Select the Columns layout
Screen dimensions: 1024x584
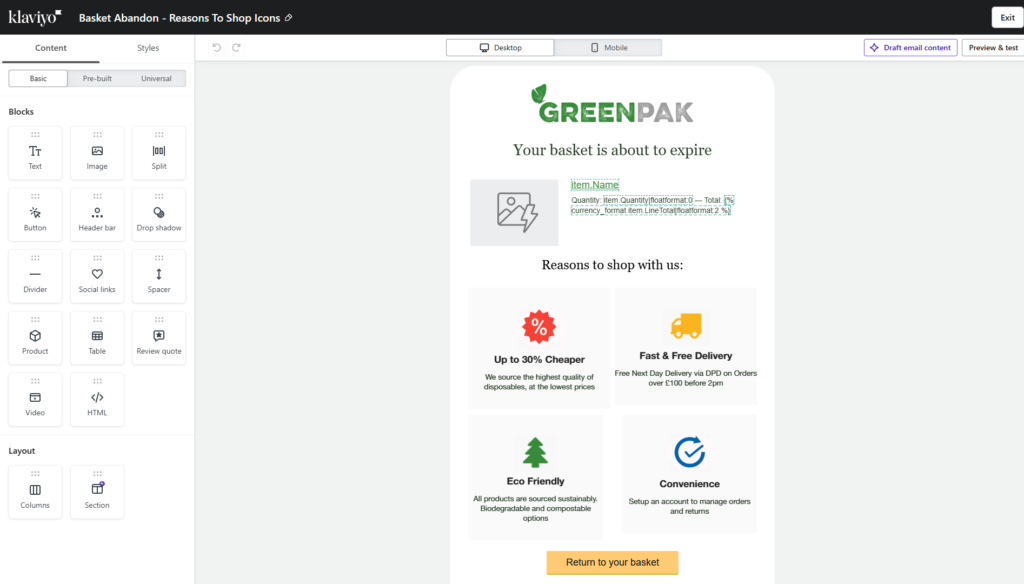[x=35, y=492]
